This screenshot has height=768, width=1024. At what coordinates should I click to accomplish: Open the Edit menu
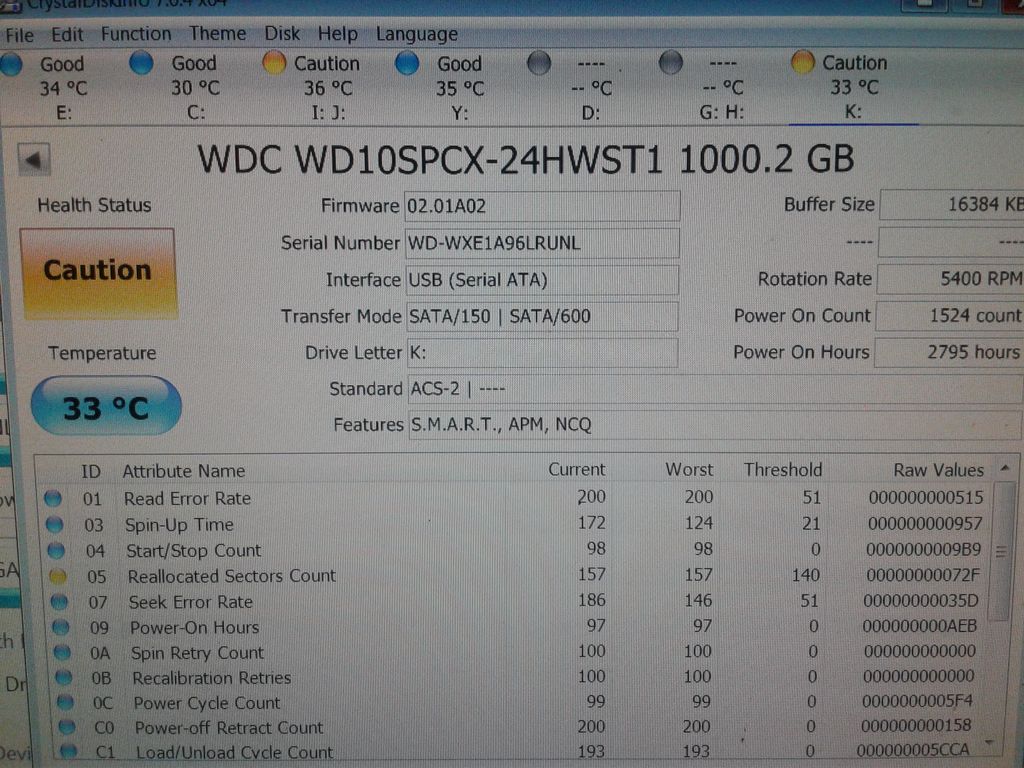67,34
